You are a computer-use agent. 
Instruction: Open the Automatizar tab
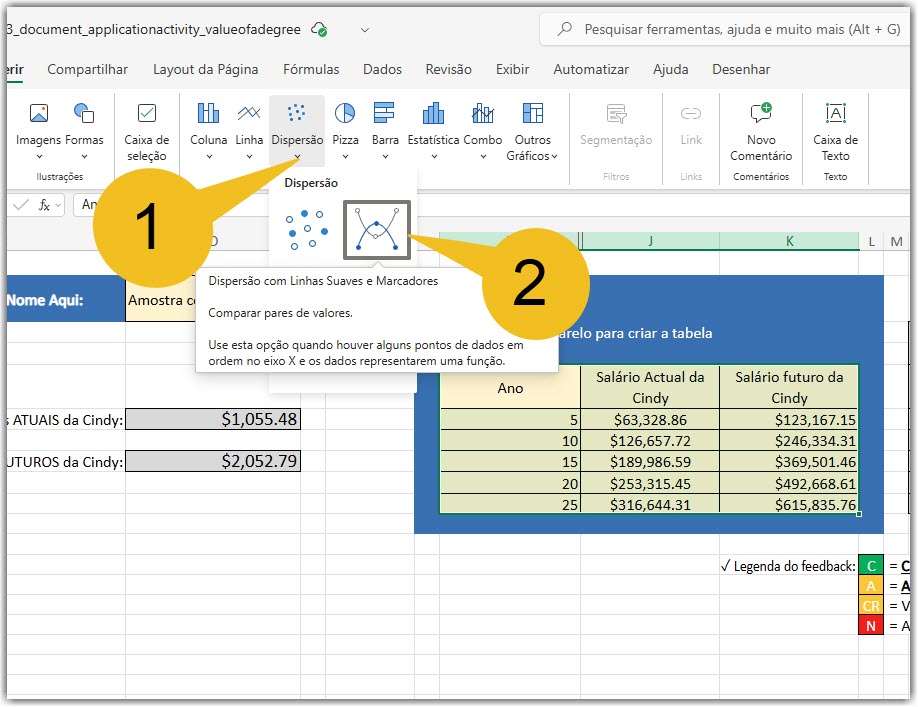point(591,70)
